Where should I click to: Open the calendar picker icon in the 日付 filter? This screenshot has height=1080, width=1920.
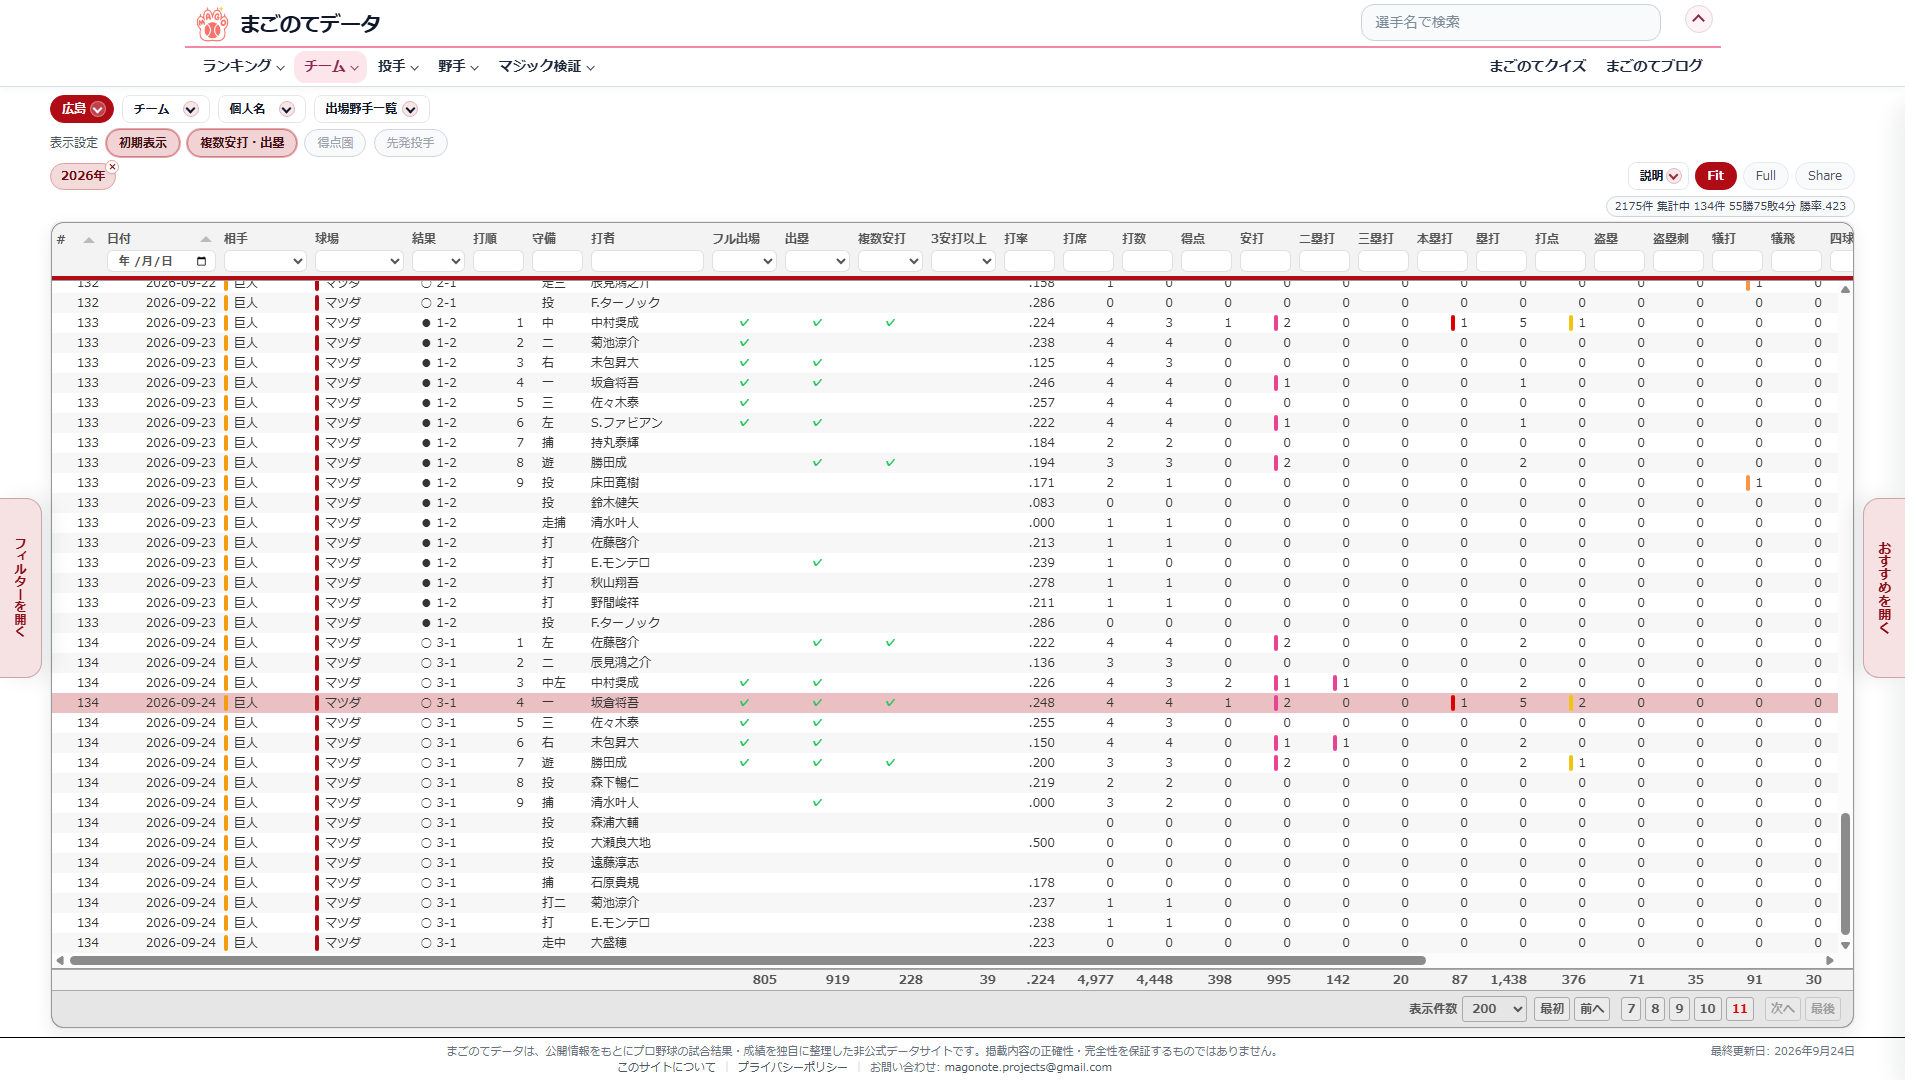[x=202, y=261]
